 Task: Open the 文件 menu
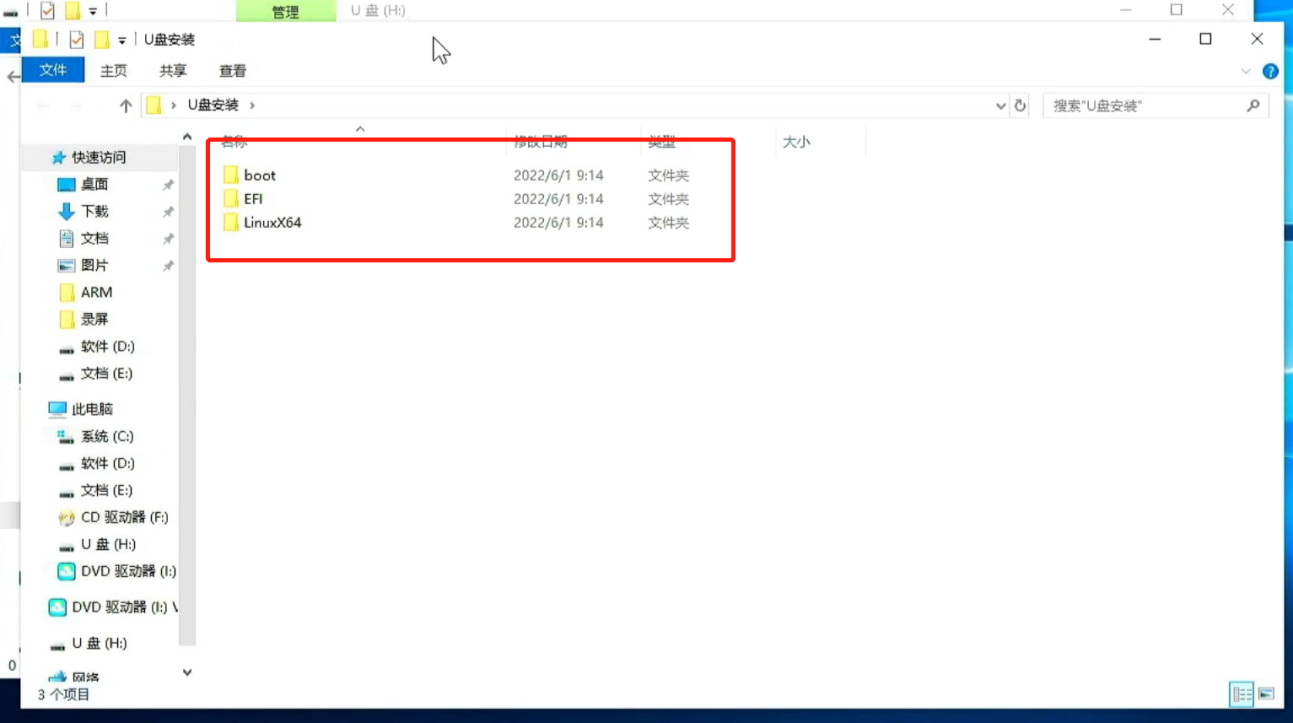click(x=53, y=70)
